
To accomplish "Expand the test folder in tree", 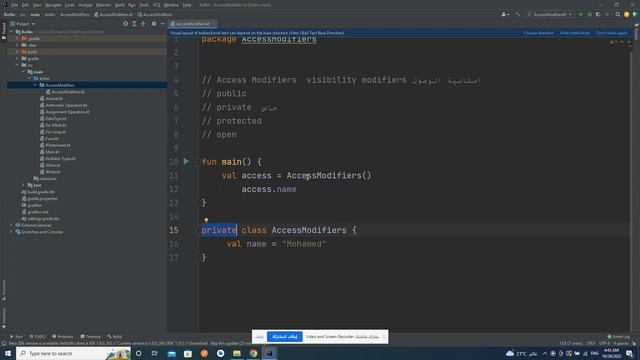I will click(24, 185).
